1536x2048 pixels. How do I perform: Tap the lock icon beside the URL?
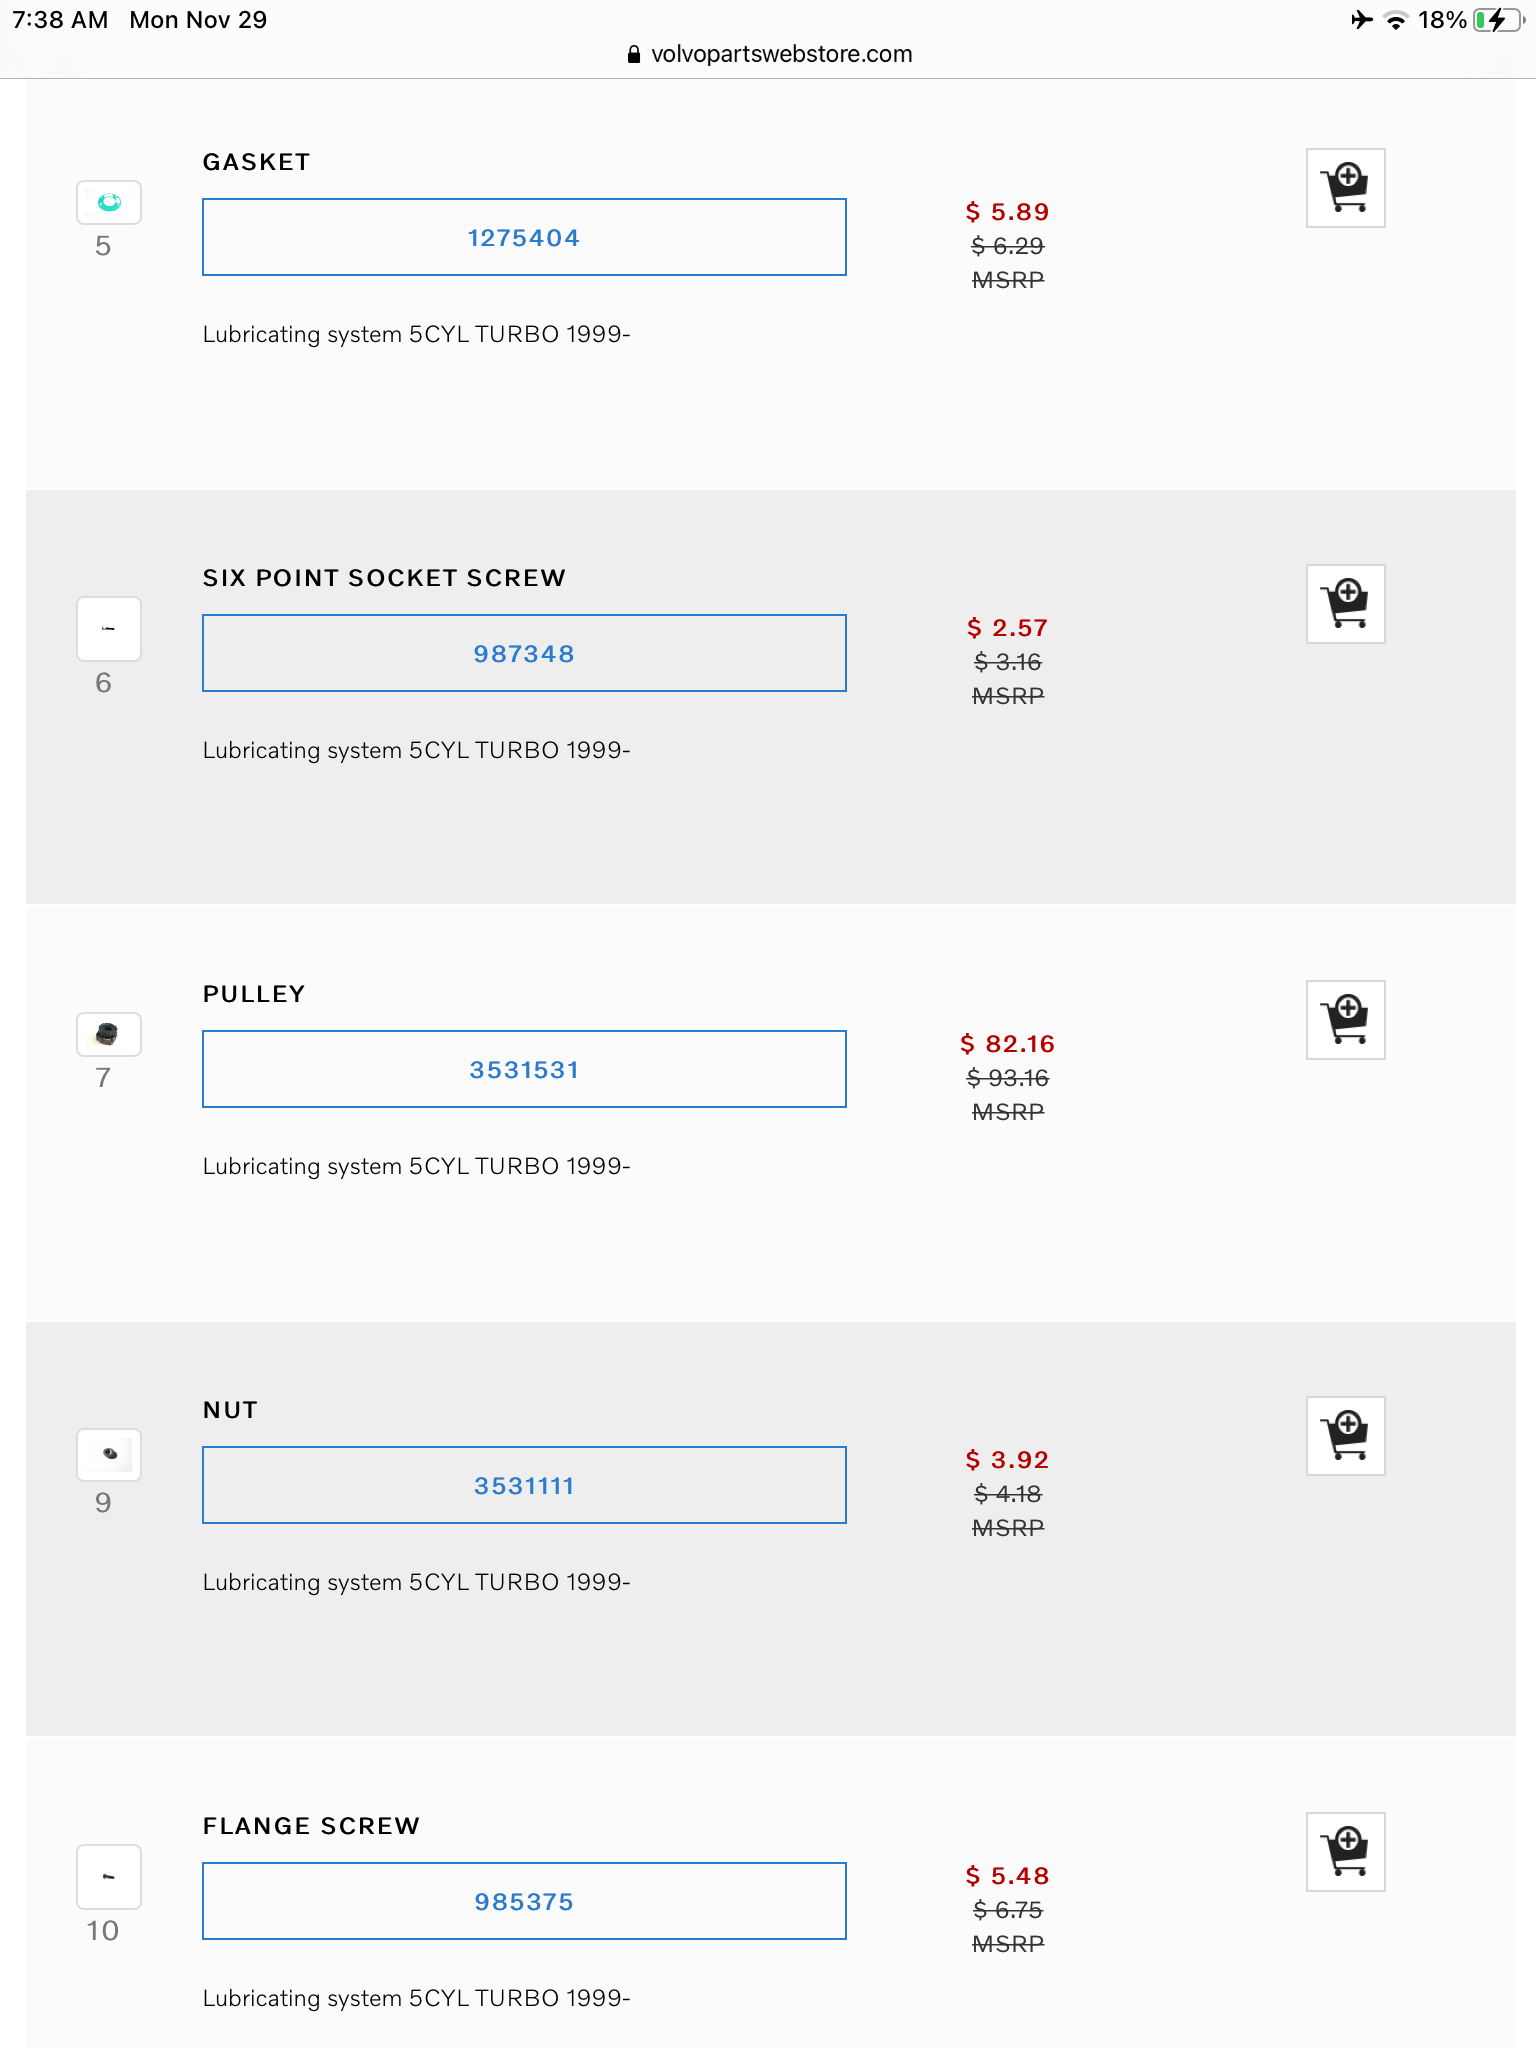[x=633, y=55]
